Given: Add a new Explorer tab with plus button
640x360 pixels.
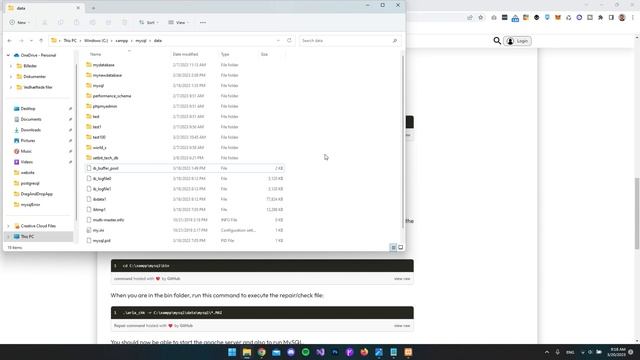Looking at the screenshot, I should [x=93, y=8].
